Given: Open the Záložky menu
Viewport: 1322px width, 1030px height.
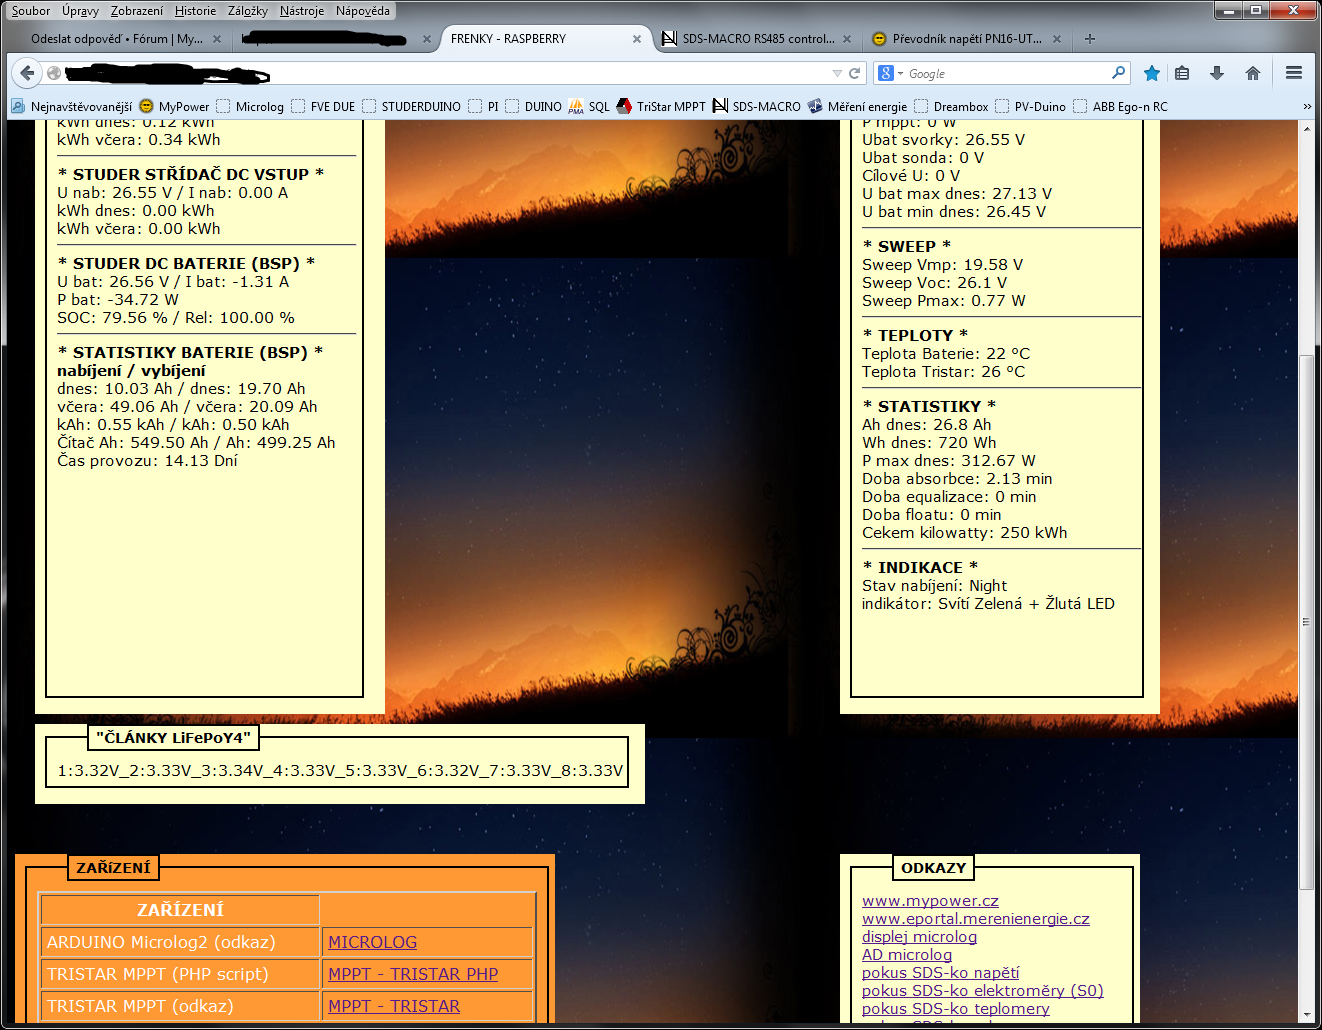Looking at the screenshot, I should click(x=248, y=11).
